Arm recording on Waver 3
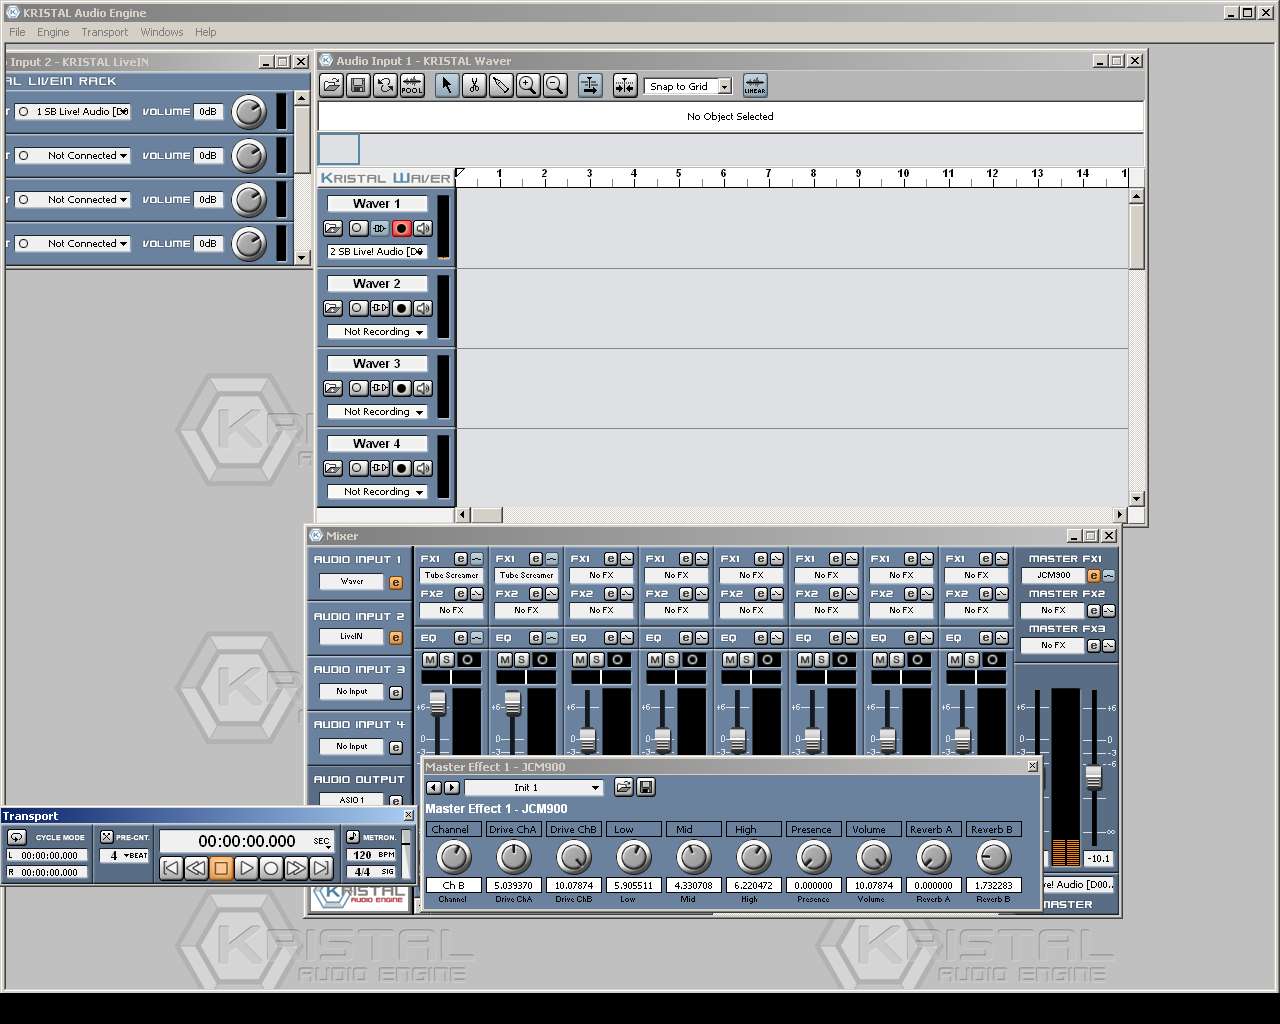 click(401, 388)
